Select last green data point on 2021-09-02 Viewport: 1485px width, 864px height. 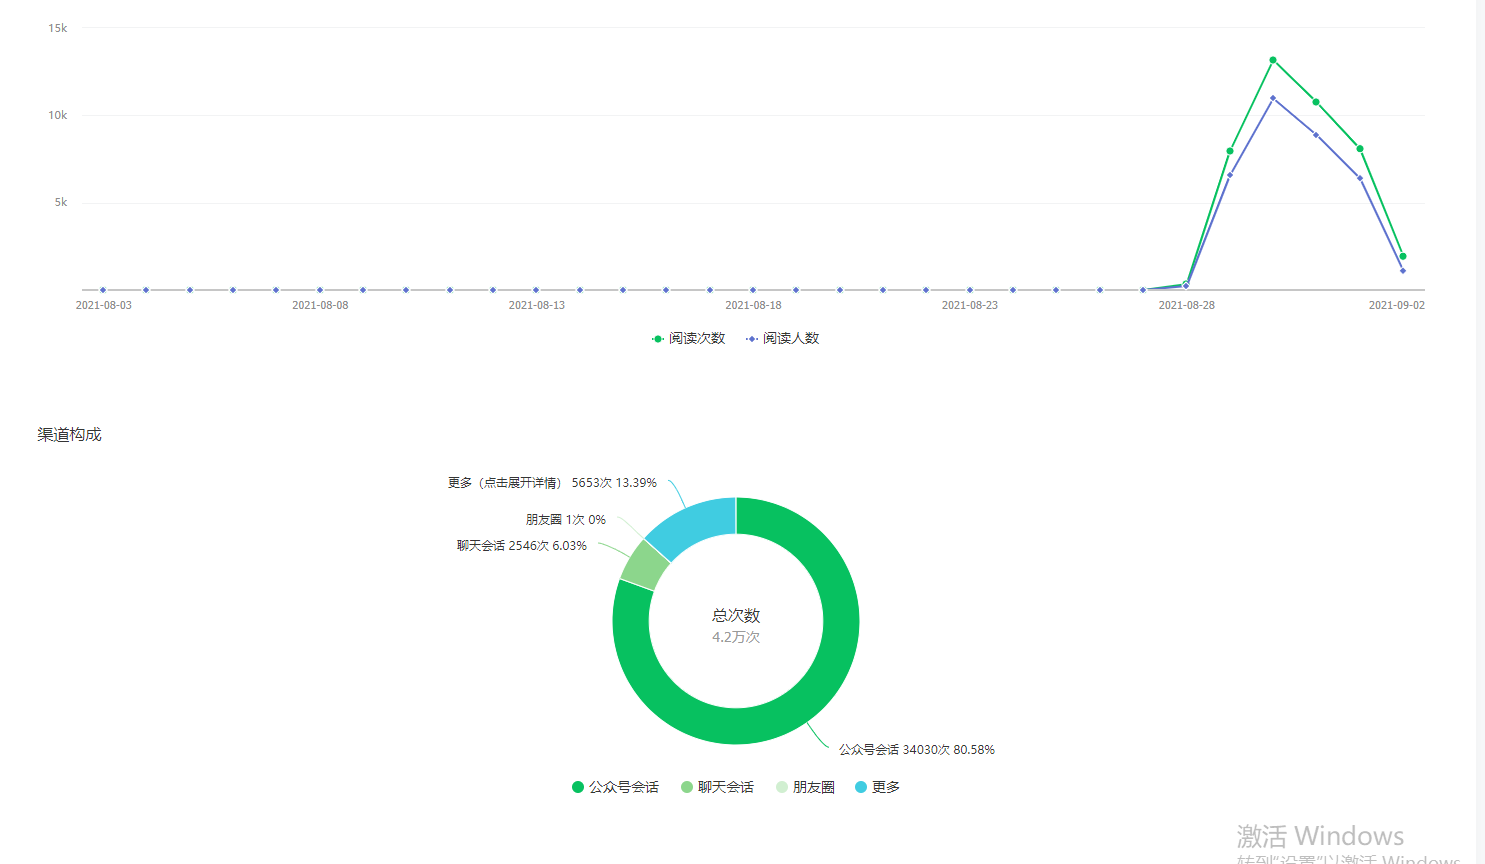point(1403,257)
